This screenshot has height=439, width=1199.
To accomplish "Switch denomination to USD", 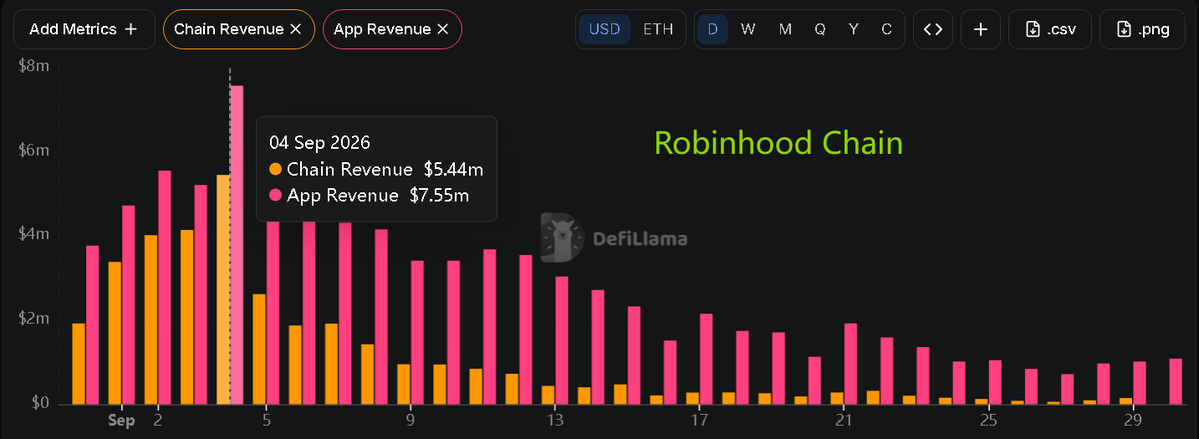I will [604, 29].
